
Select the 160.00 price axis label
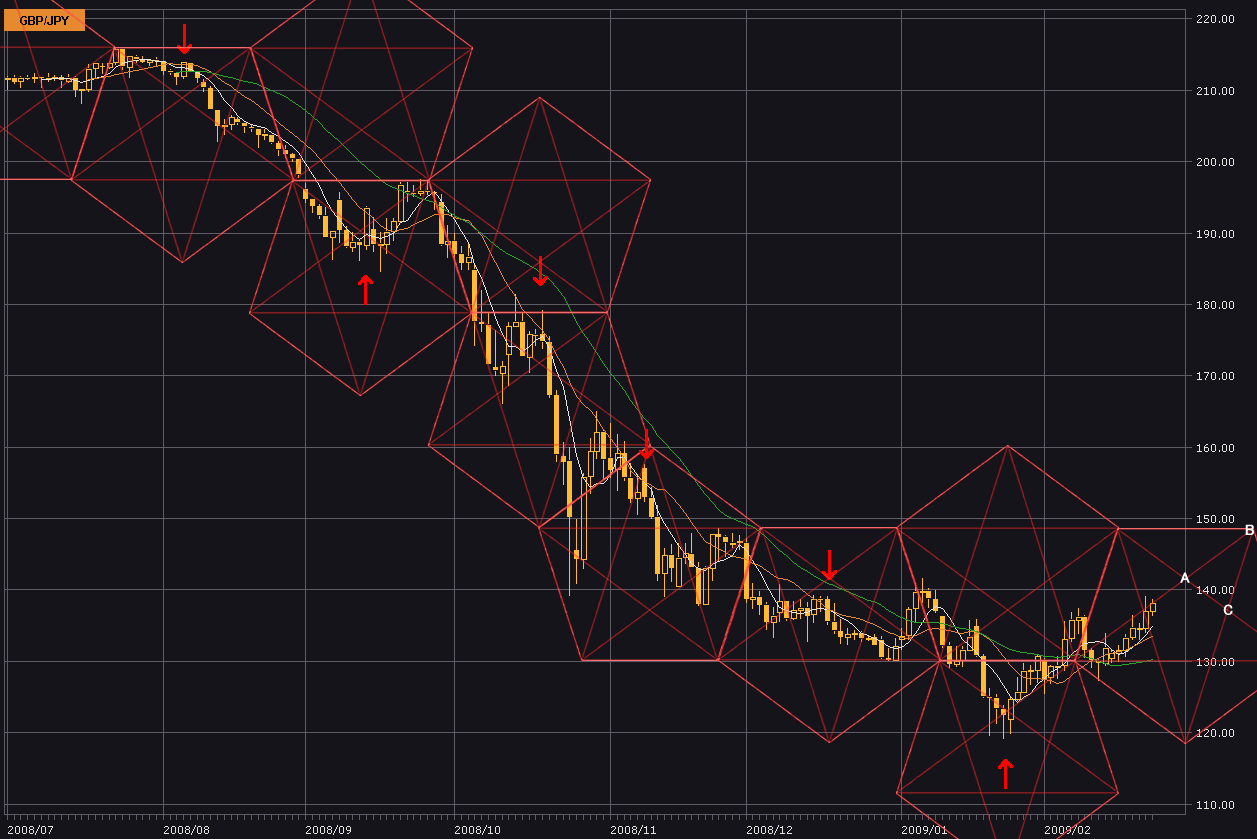(1214, 448)
